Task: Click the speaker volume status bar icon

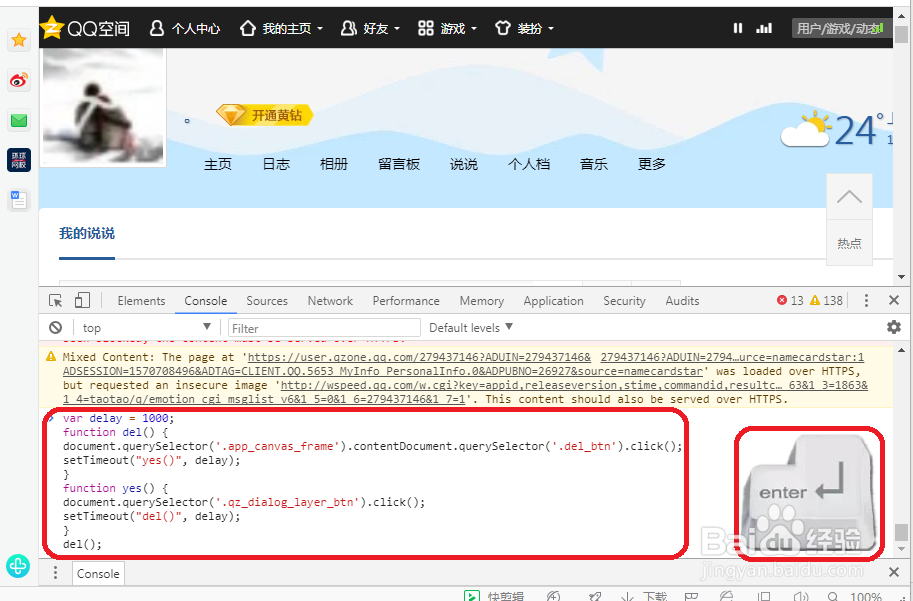Action: coord(802,596)
